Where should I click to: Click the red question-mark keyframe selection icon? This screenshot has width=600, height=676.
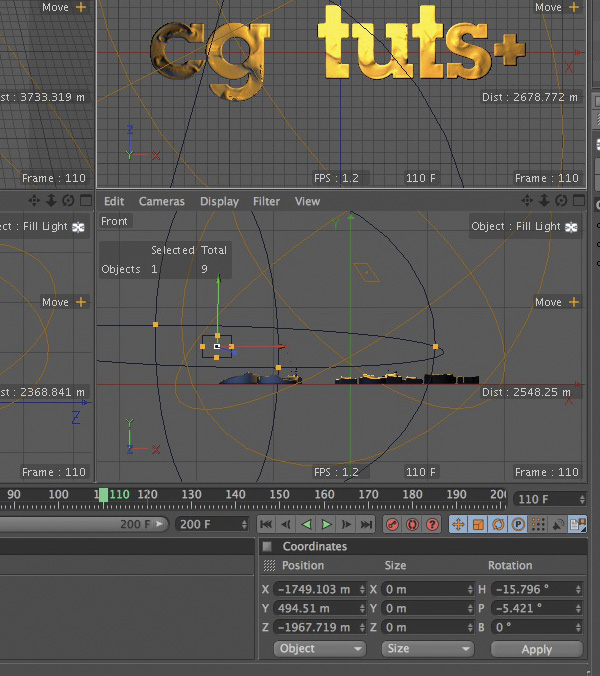coord(432,524)
